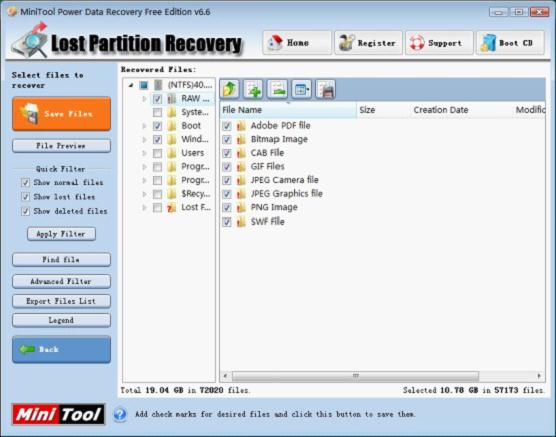Click the Users folder icon in tree
The height and width of the screenshot is (437, 556).
coord(172,153)
